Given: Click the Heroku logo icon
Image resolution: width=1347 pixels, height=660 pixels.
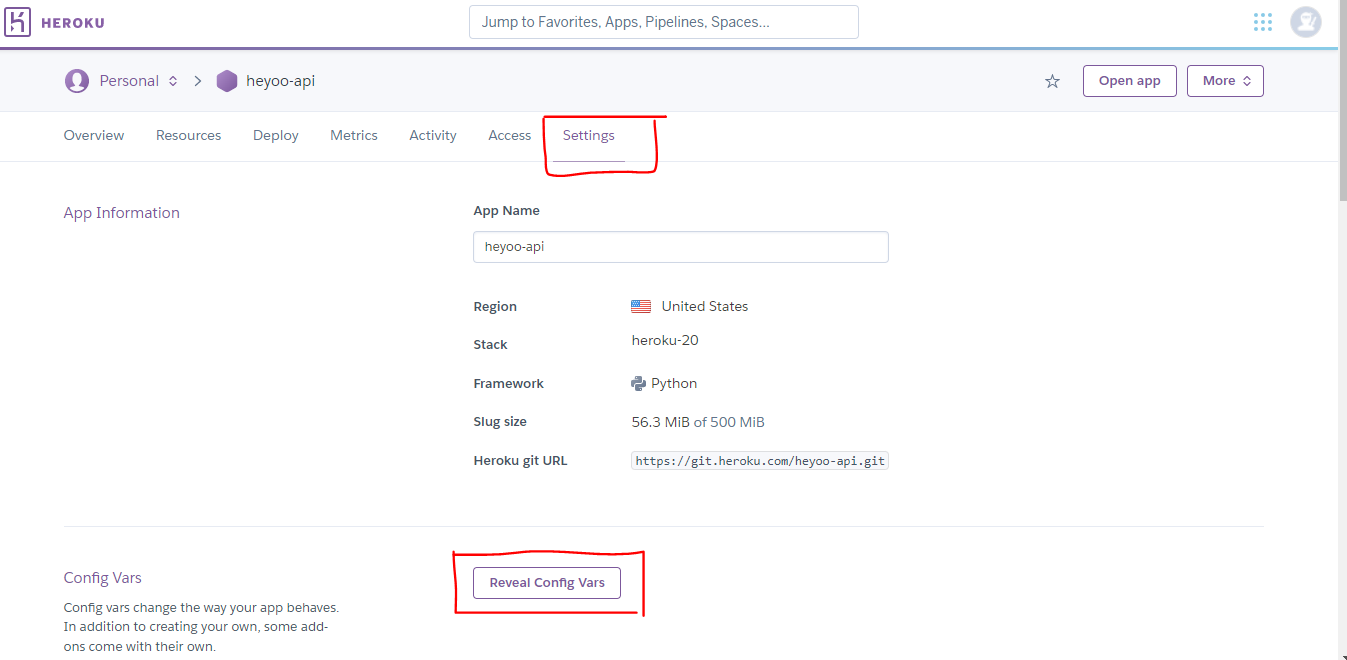Looking at the screenshot, I should pos(18,22).
